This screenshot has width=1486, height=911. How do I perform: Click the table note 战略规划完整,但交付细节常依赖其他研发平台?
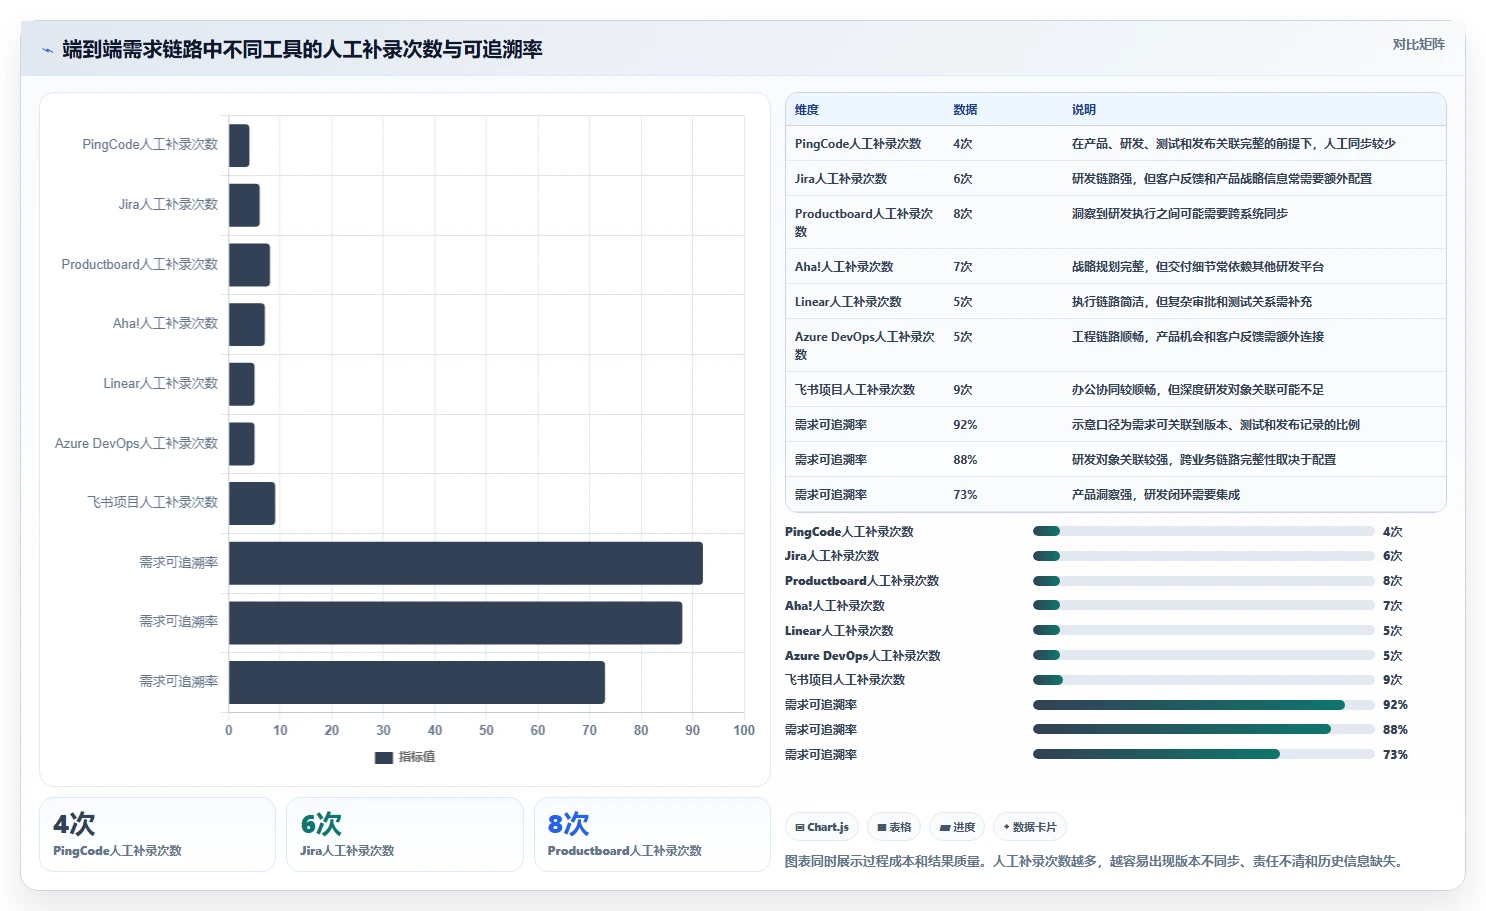(x=1198, y=267)
